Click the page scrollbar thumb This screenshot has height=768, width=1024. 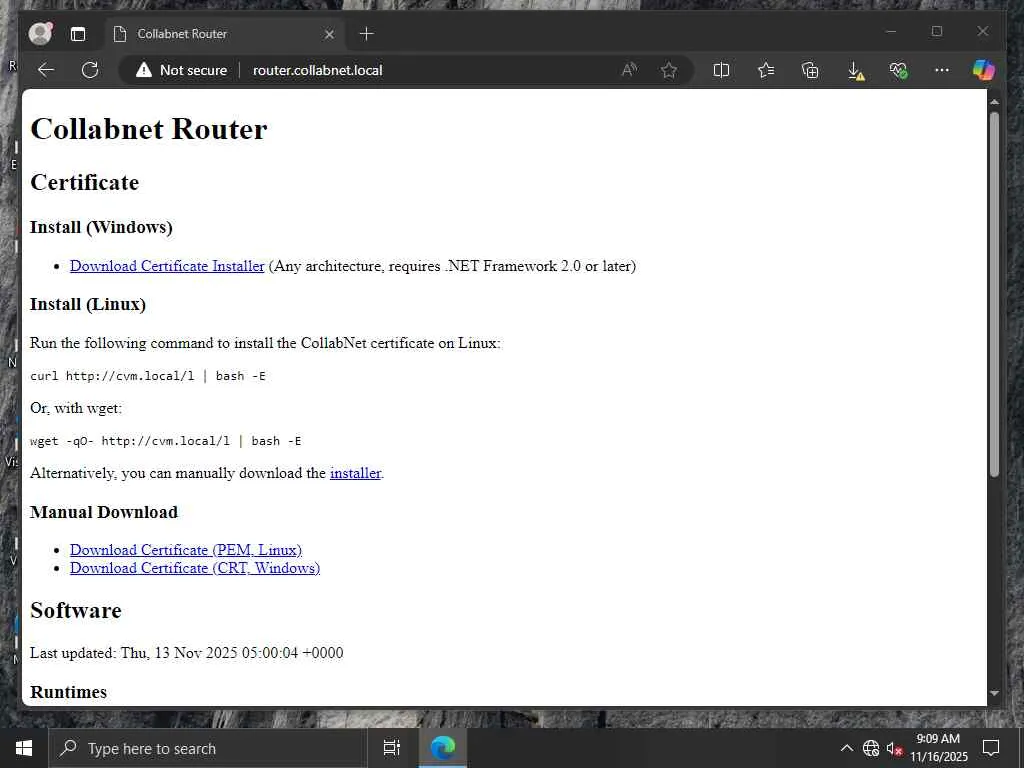click(x=994, y=294)
